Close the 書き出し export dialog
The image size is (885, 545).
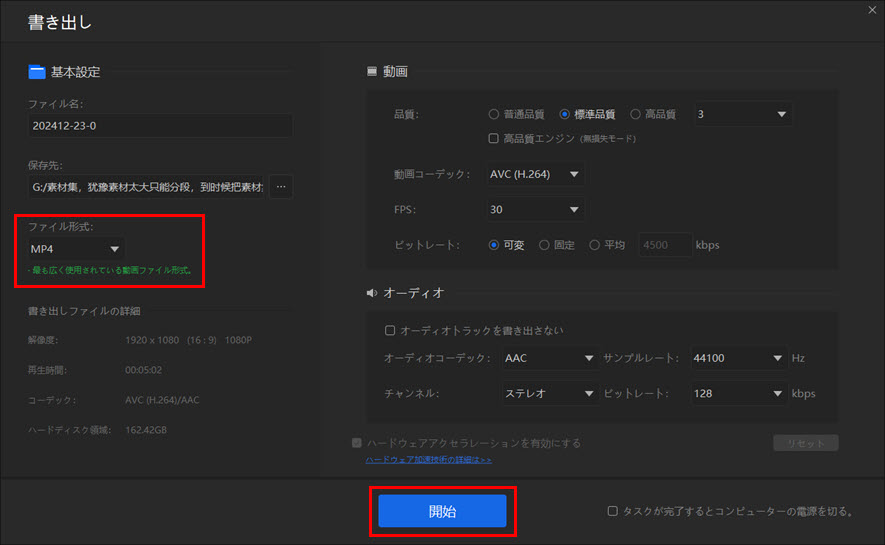coord(868,11)
